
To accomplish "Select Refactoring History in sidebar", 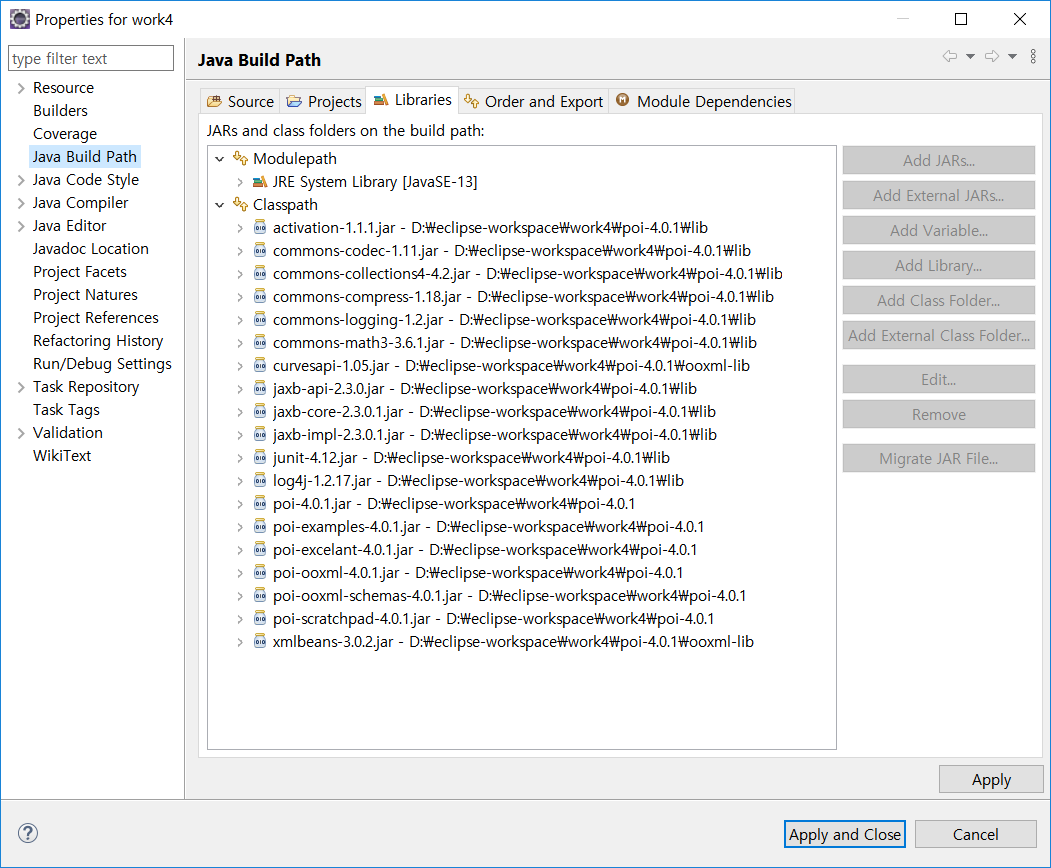I will coord(98,340).
